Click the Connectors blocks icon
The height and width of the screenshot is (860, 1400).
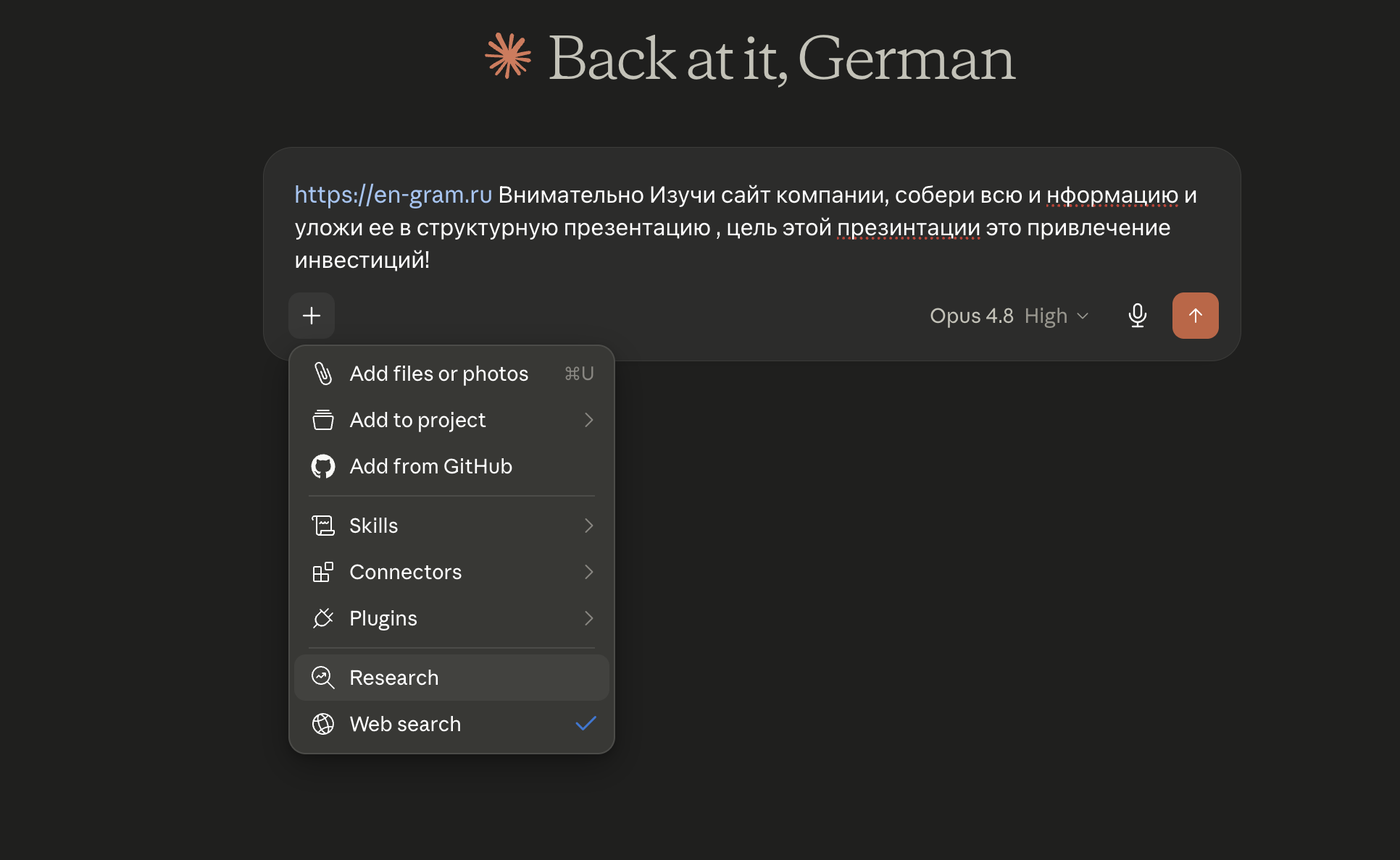click(x=323, y=572)
